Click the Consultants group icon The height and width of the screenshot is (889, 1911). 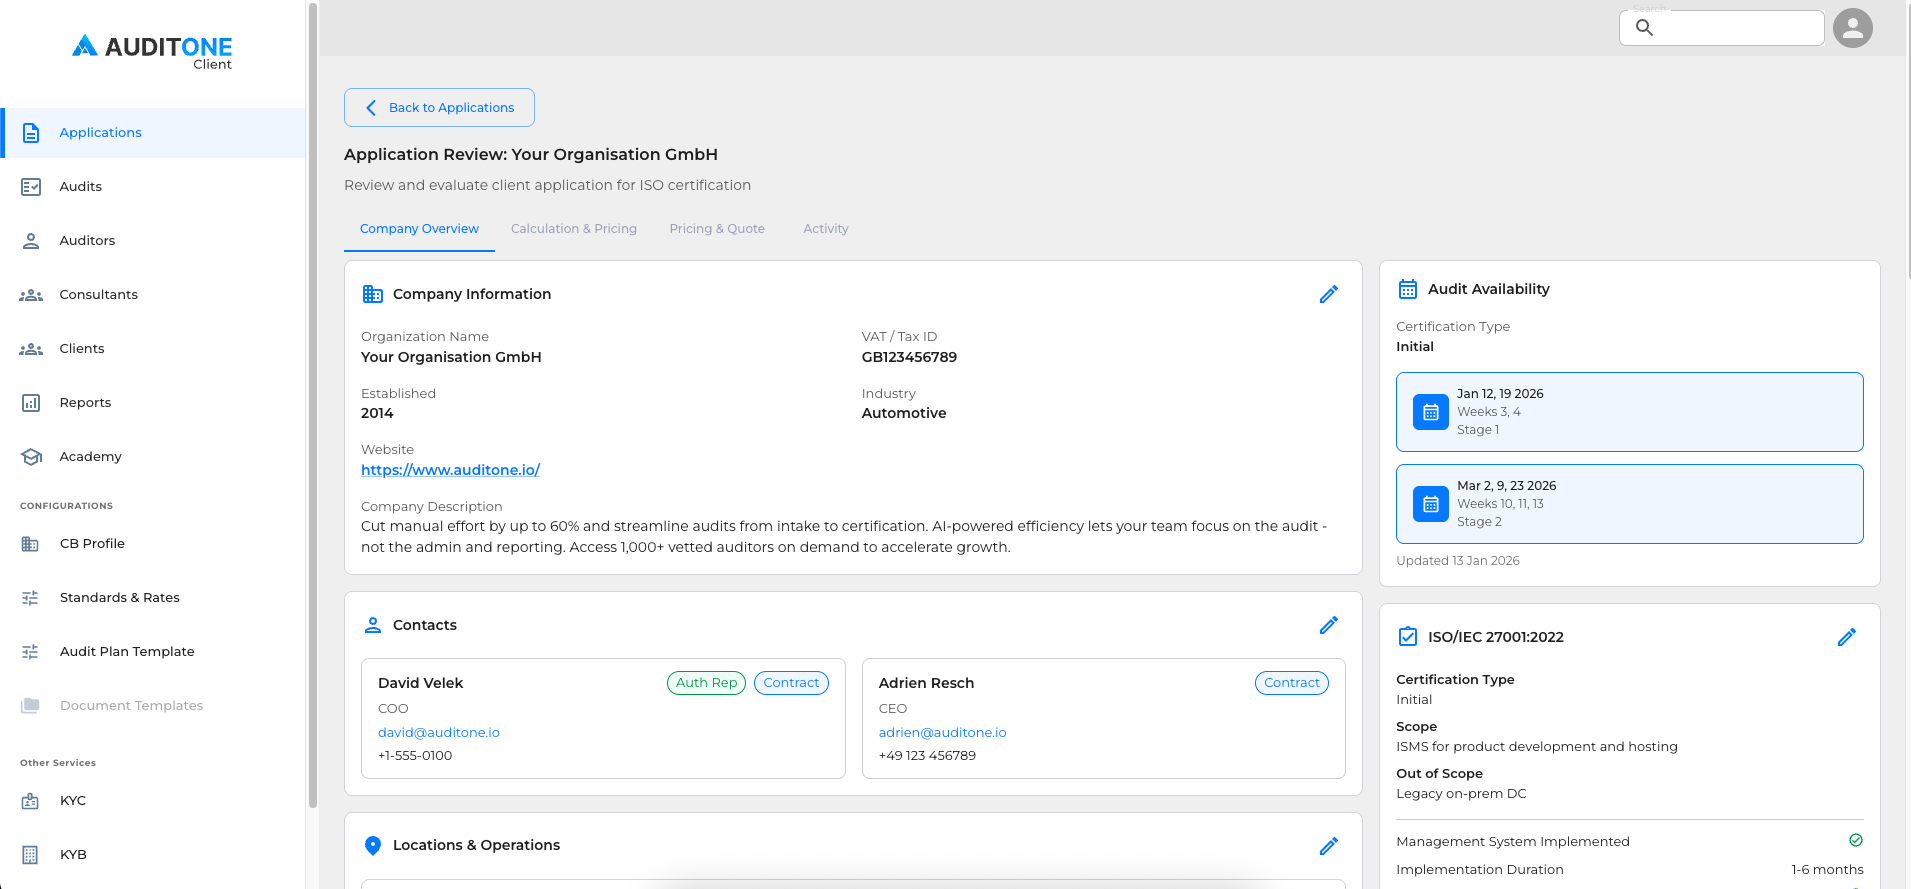(x=31, y=295)
